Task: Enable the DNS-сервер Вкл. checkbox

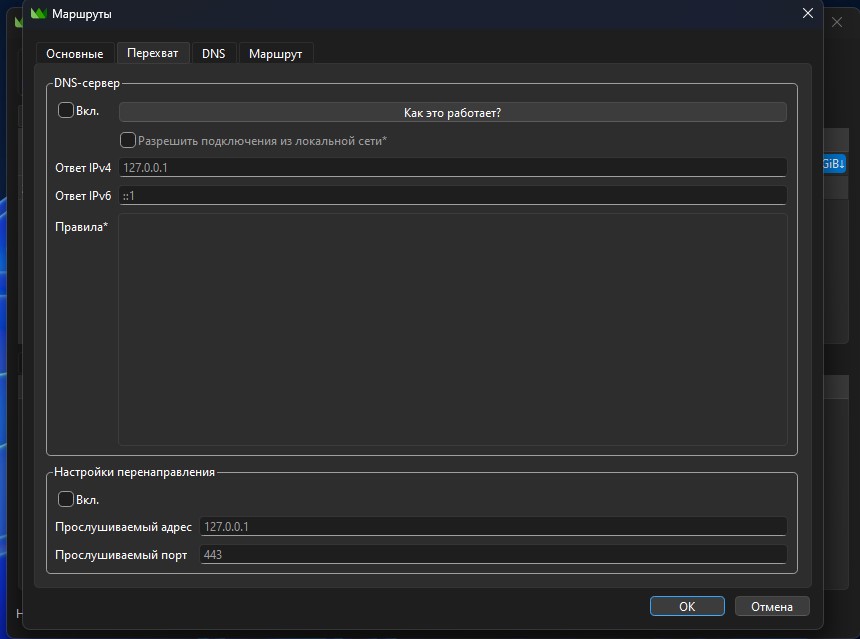Action: point(66,111)
